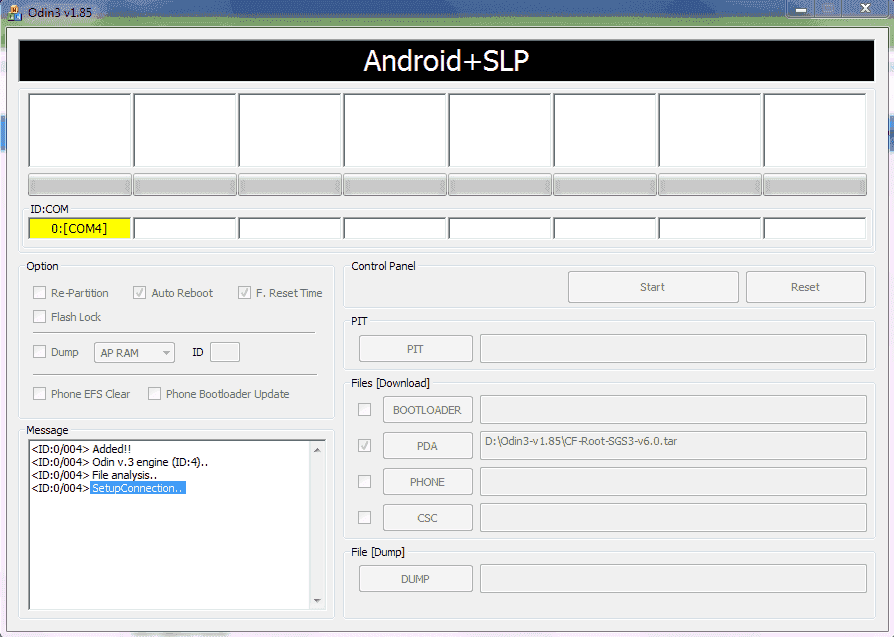This screenshot has height=637, width=894.
Task: Click the CSC file path field
Action: [x=673, y=517]
